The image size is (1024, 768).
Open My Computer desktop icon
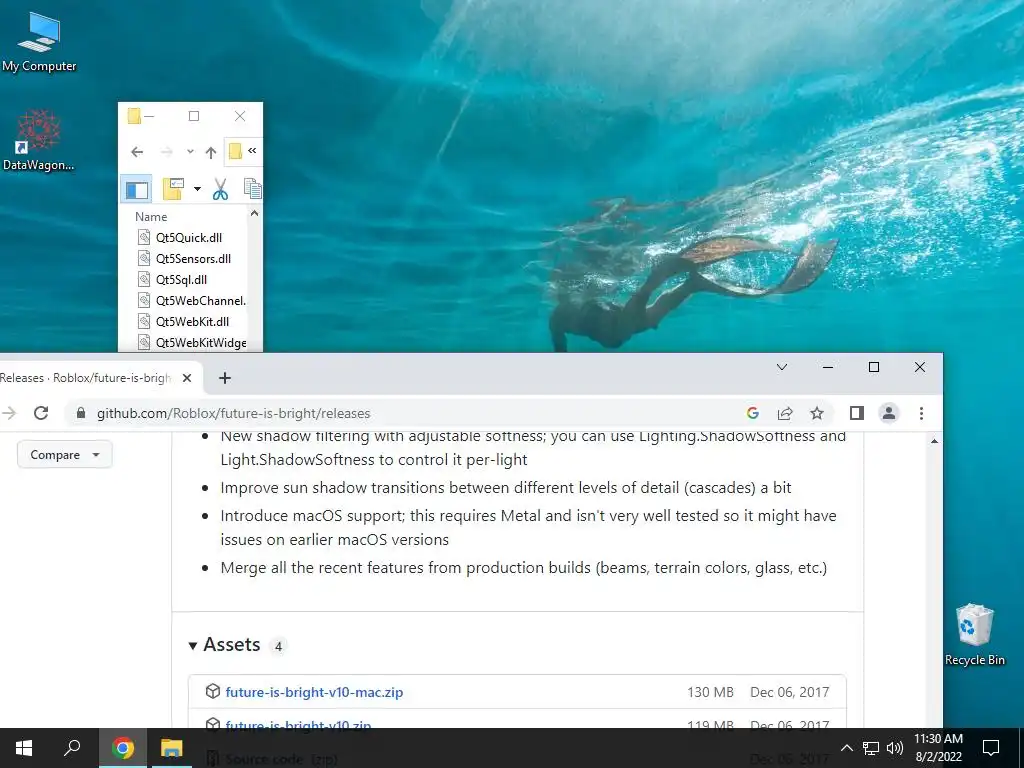(x=39, y=42)
